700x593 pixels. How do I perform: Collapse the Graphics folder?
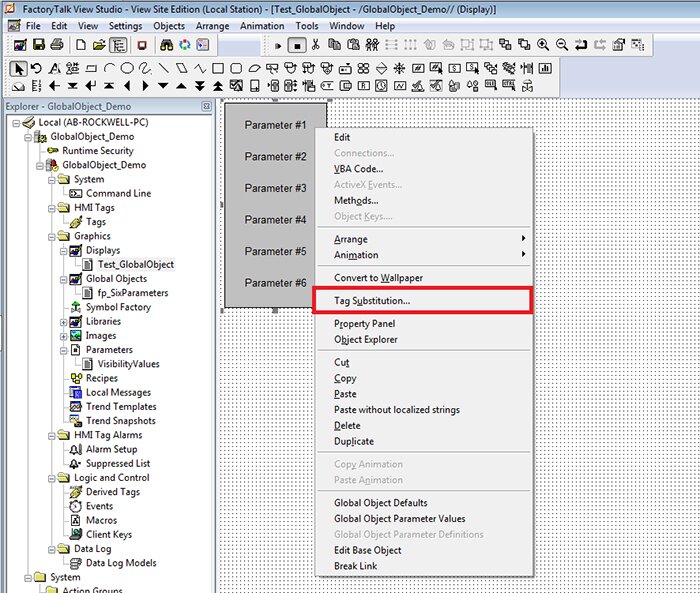click(x=52, y=237)
